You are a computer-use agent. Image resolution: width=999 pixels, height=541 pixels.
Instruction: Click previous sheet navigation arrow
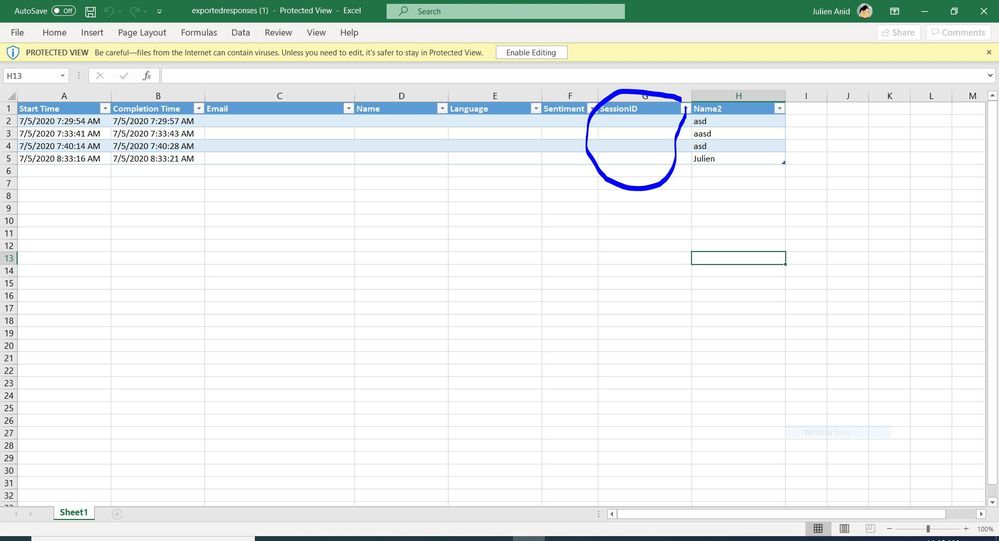[15, 514]
